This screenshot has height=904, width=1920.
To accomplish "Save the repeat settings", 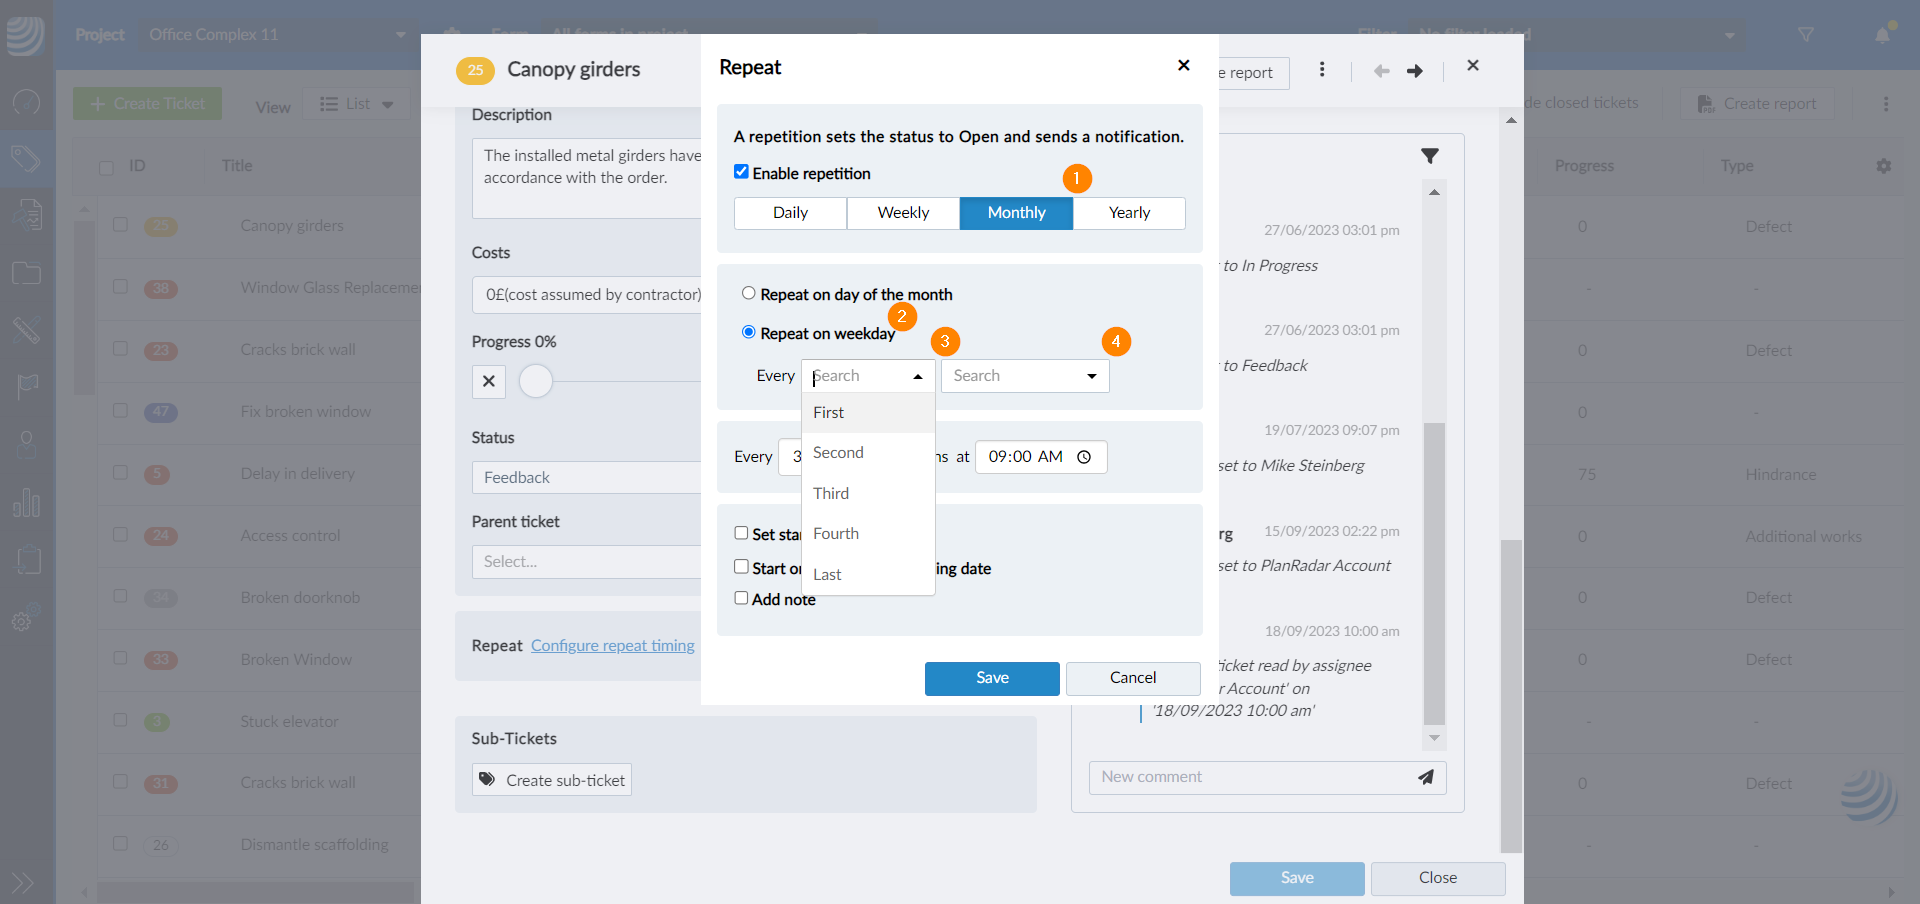I will pyautogui.click(x=991, y=678).
